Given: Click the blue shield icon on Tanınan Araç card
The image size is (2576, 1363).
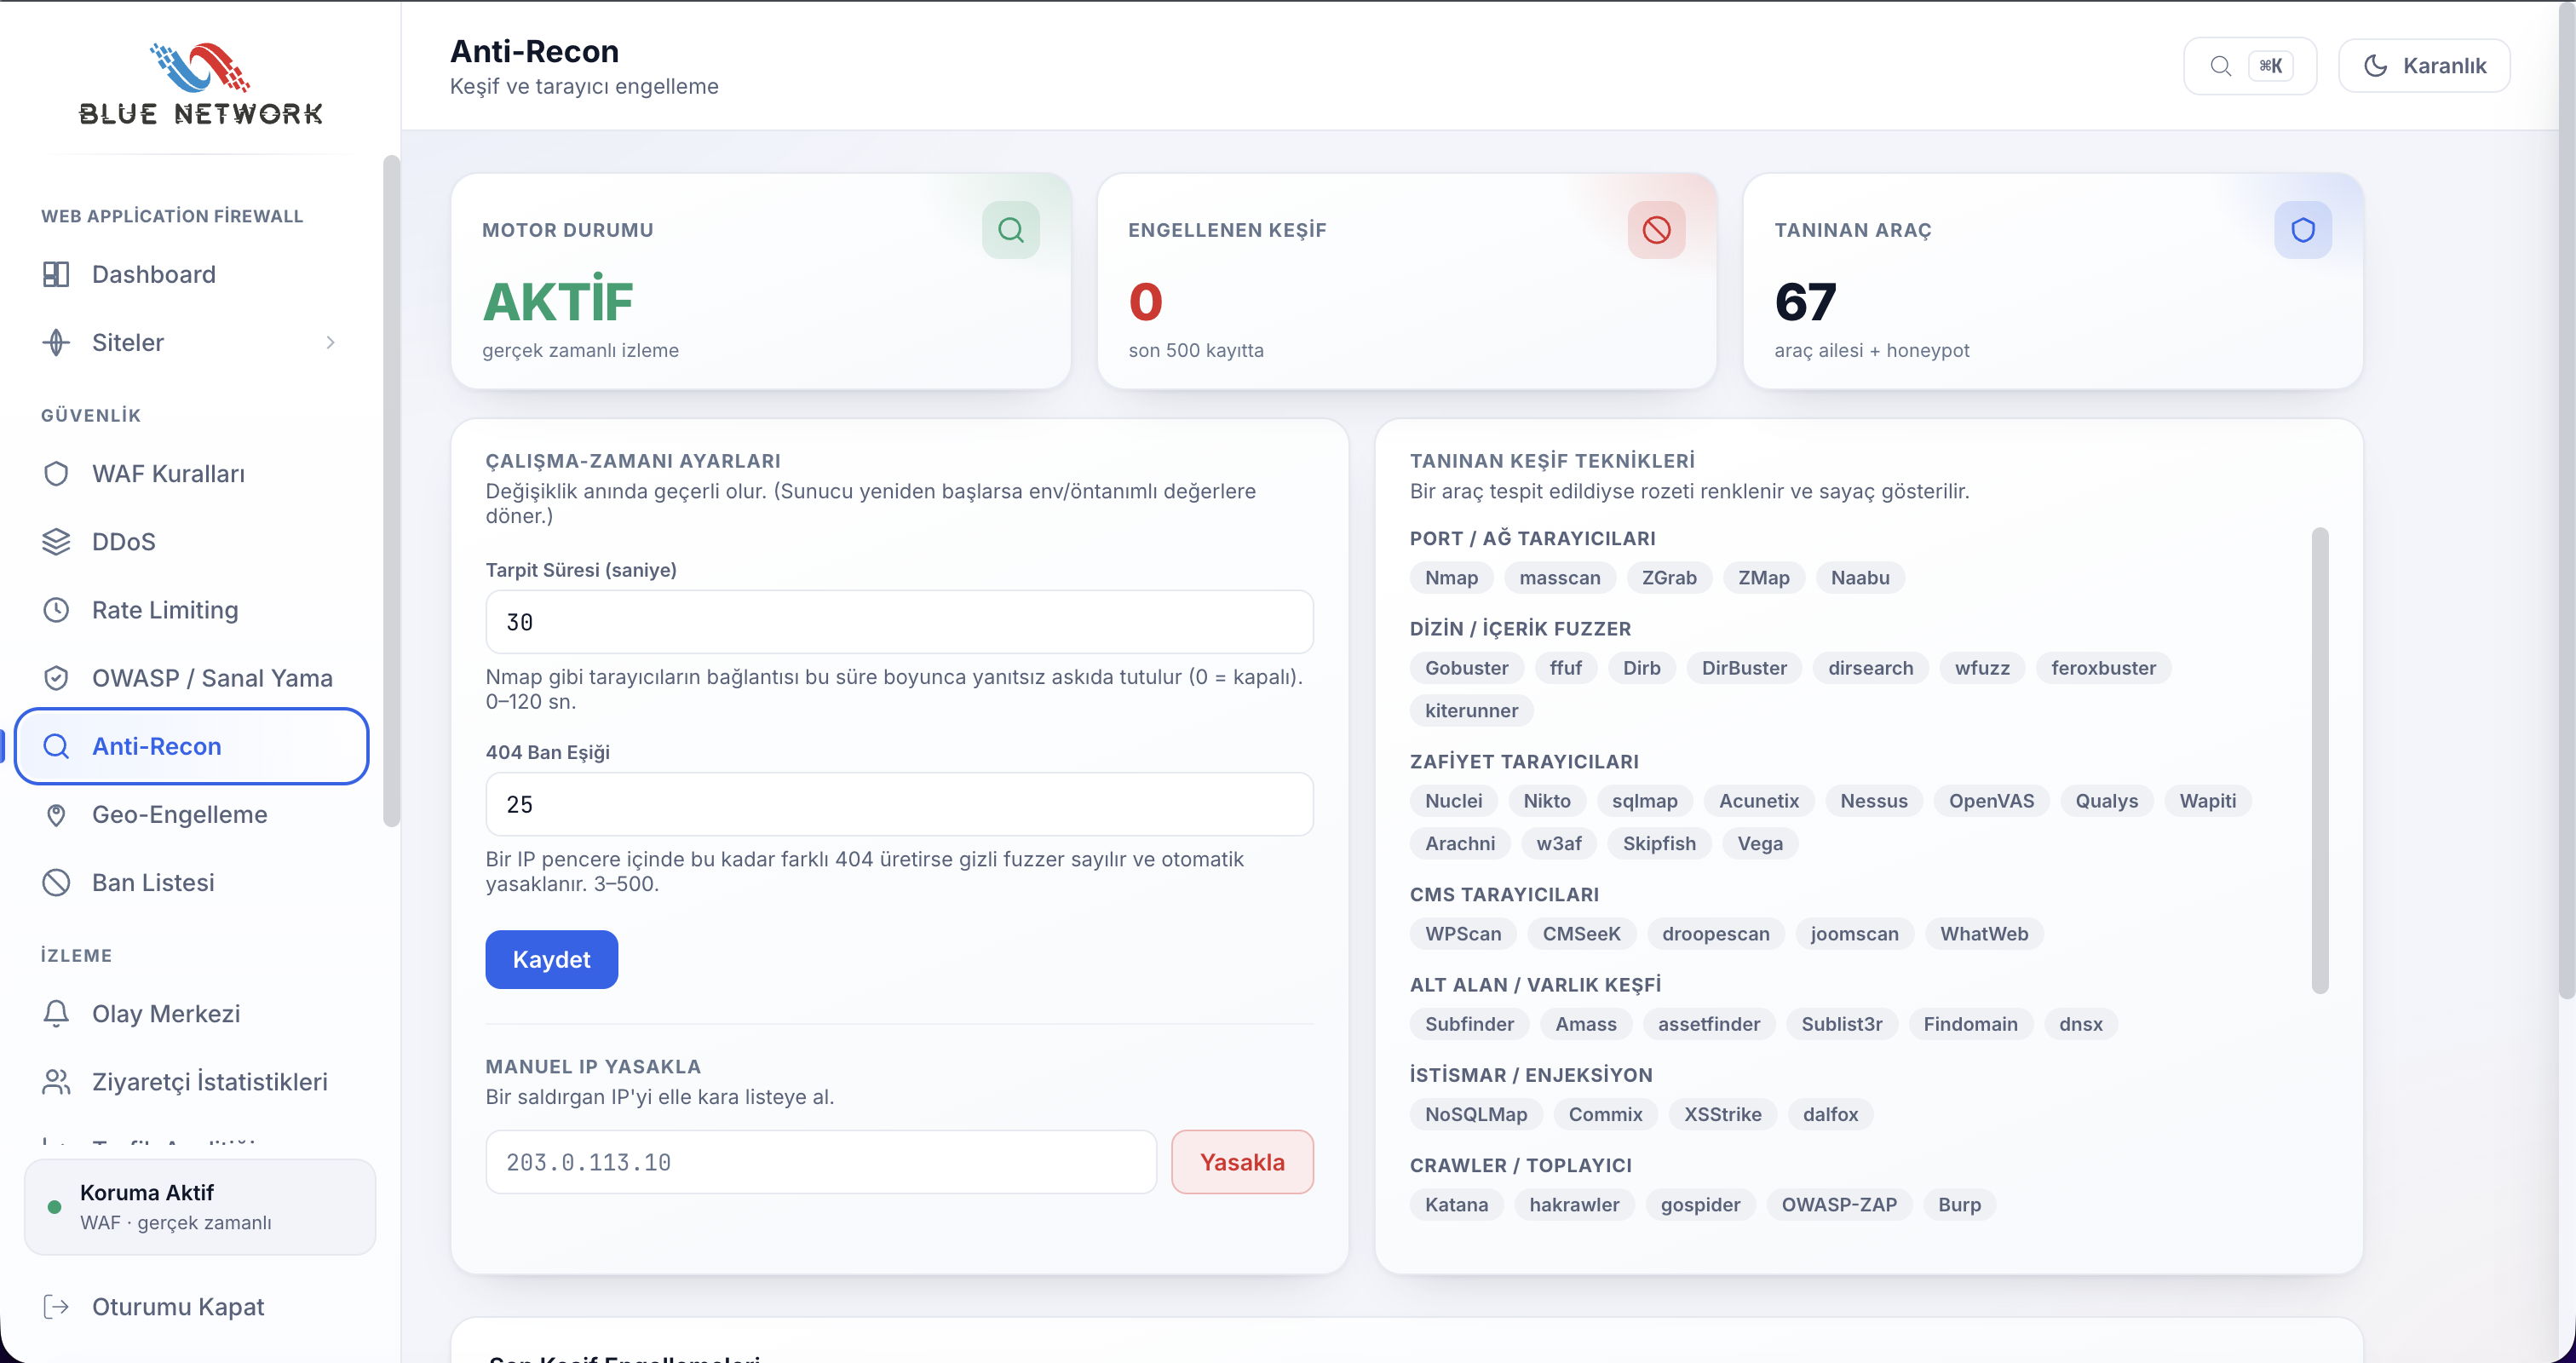Looking at the screenshot, I should coord(2302,230).
